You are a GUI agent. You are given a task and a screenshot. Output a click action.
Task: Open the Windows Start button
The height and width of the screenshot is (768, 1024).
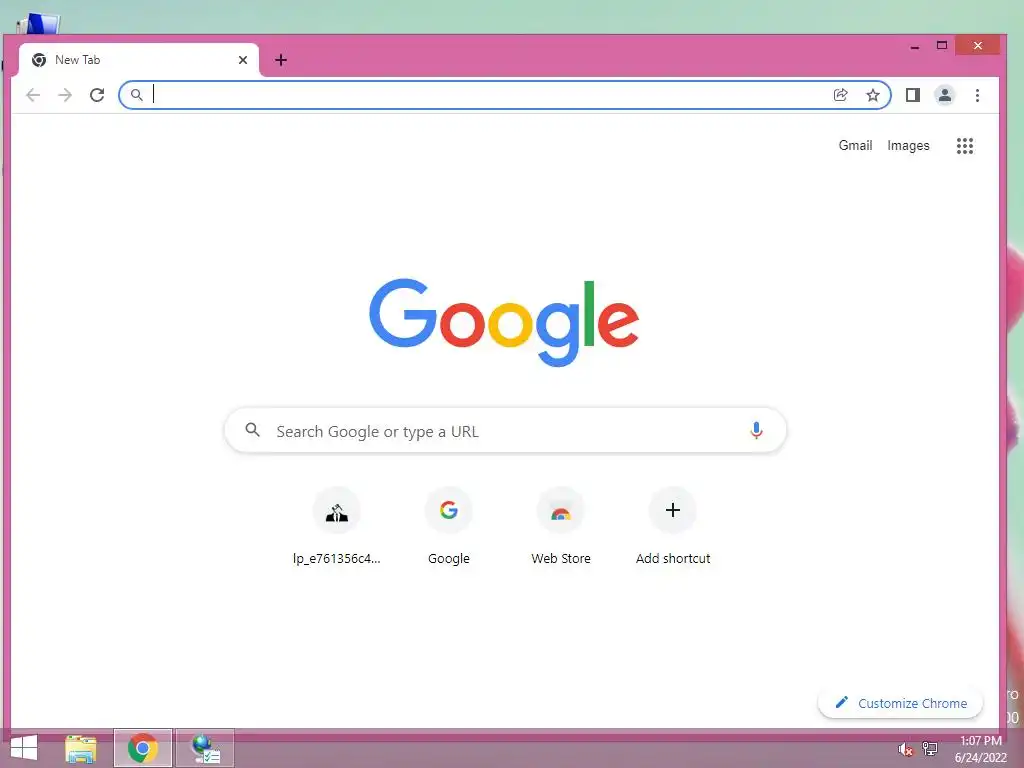(24, 748)
